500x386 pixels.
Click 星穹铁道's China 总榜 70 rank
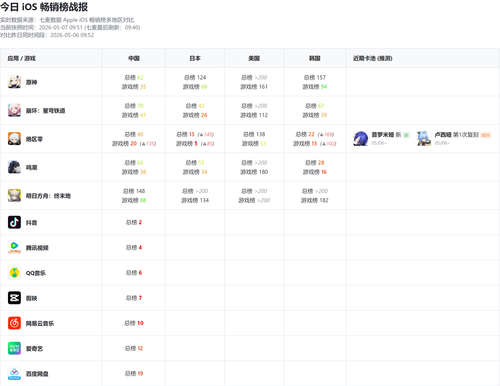[x=134, y=106]
